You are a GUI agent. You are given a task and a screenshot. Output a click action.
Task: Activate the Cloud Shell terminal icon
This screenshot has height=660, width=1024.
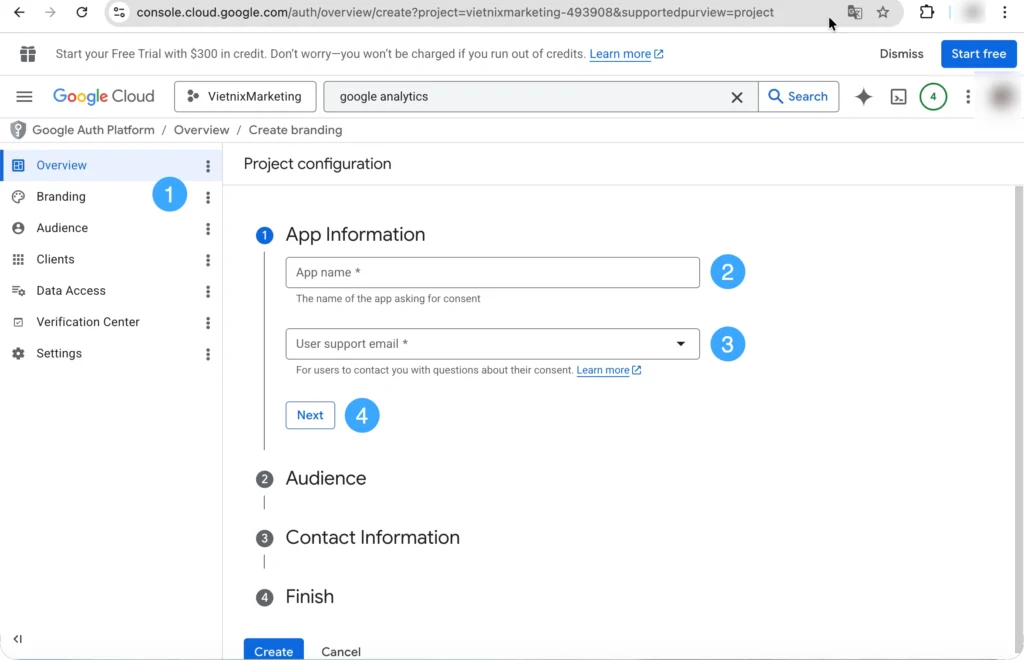tap(899, 97)
